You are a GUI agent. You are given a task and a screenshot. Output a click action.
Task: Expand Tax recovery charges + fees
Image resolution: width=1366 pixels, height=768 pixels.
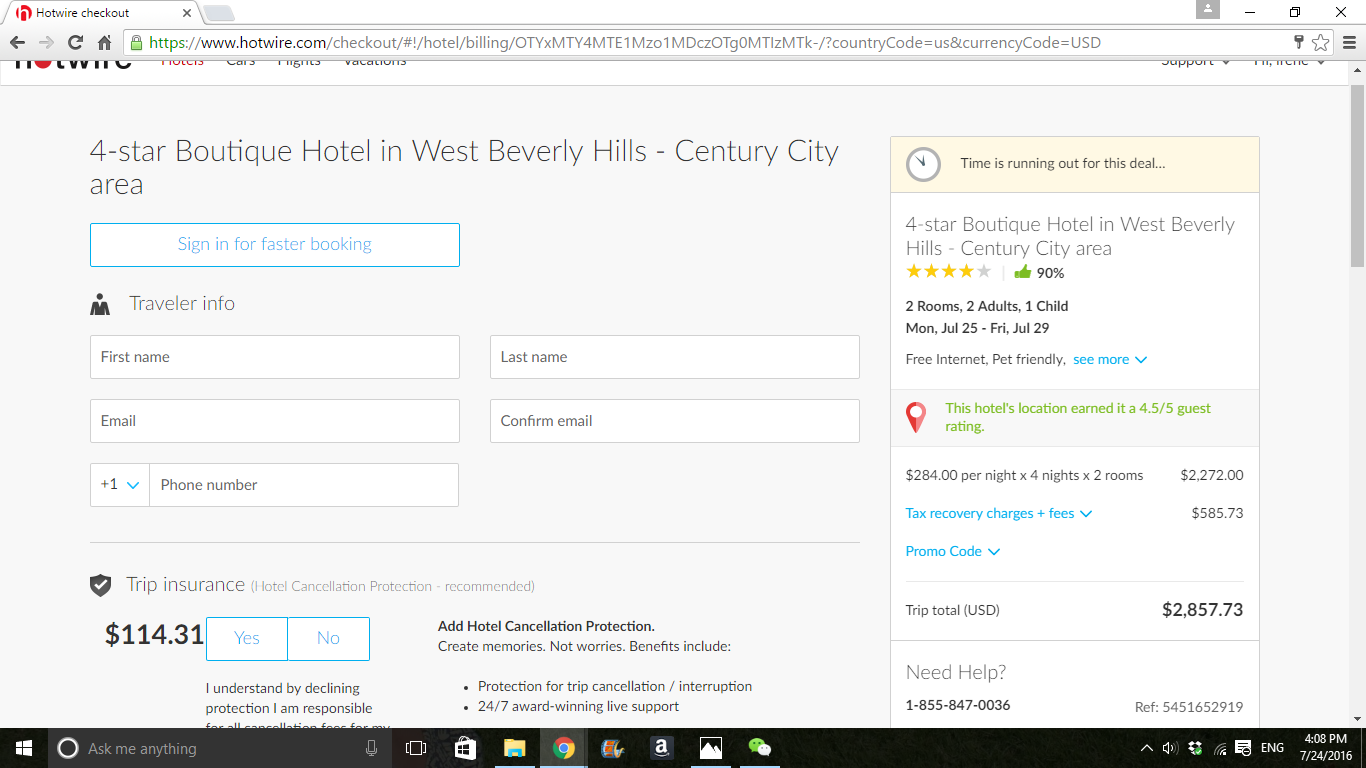[998, 513]
